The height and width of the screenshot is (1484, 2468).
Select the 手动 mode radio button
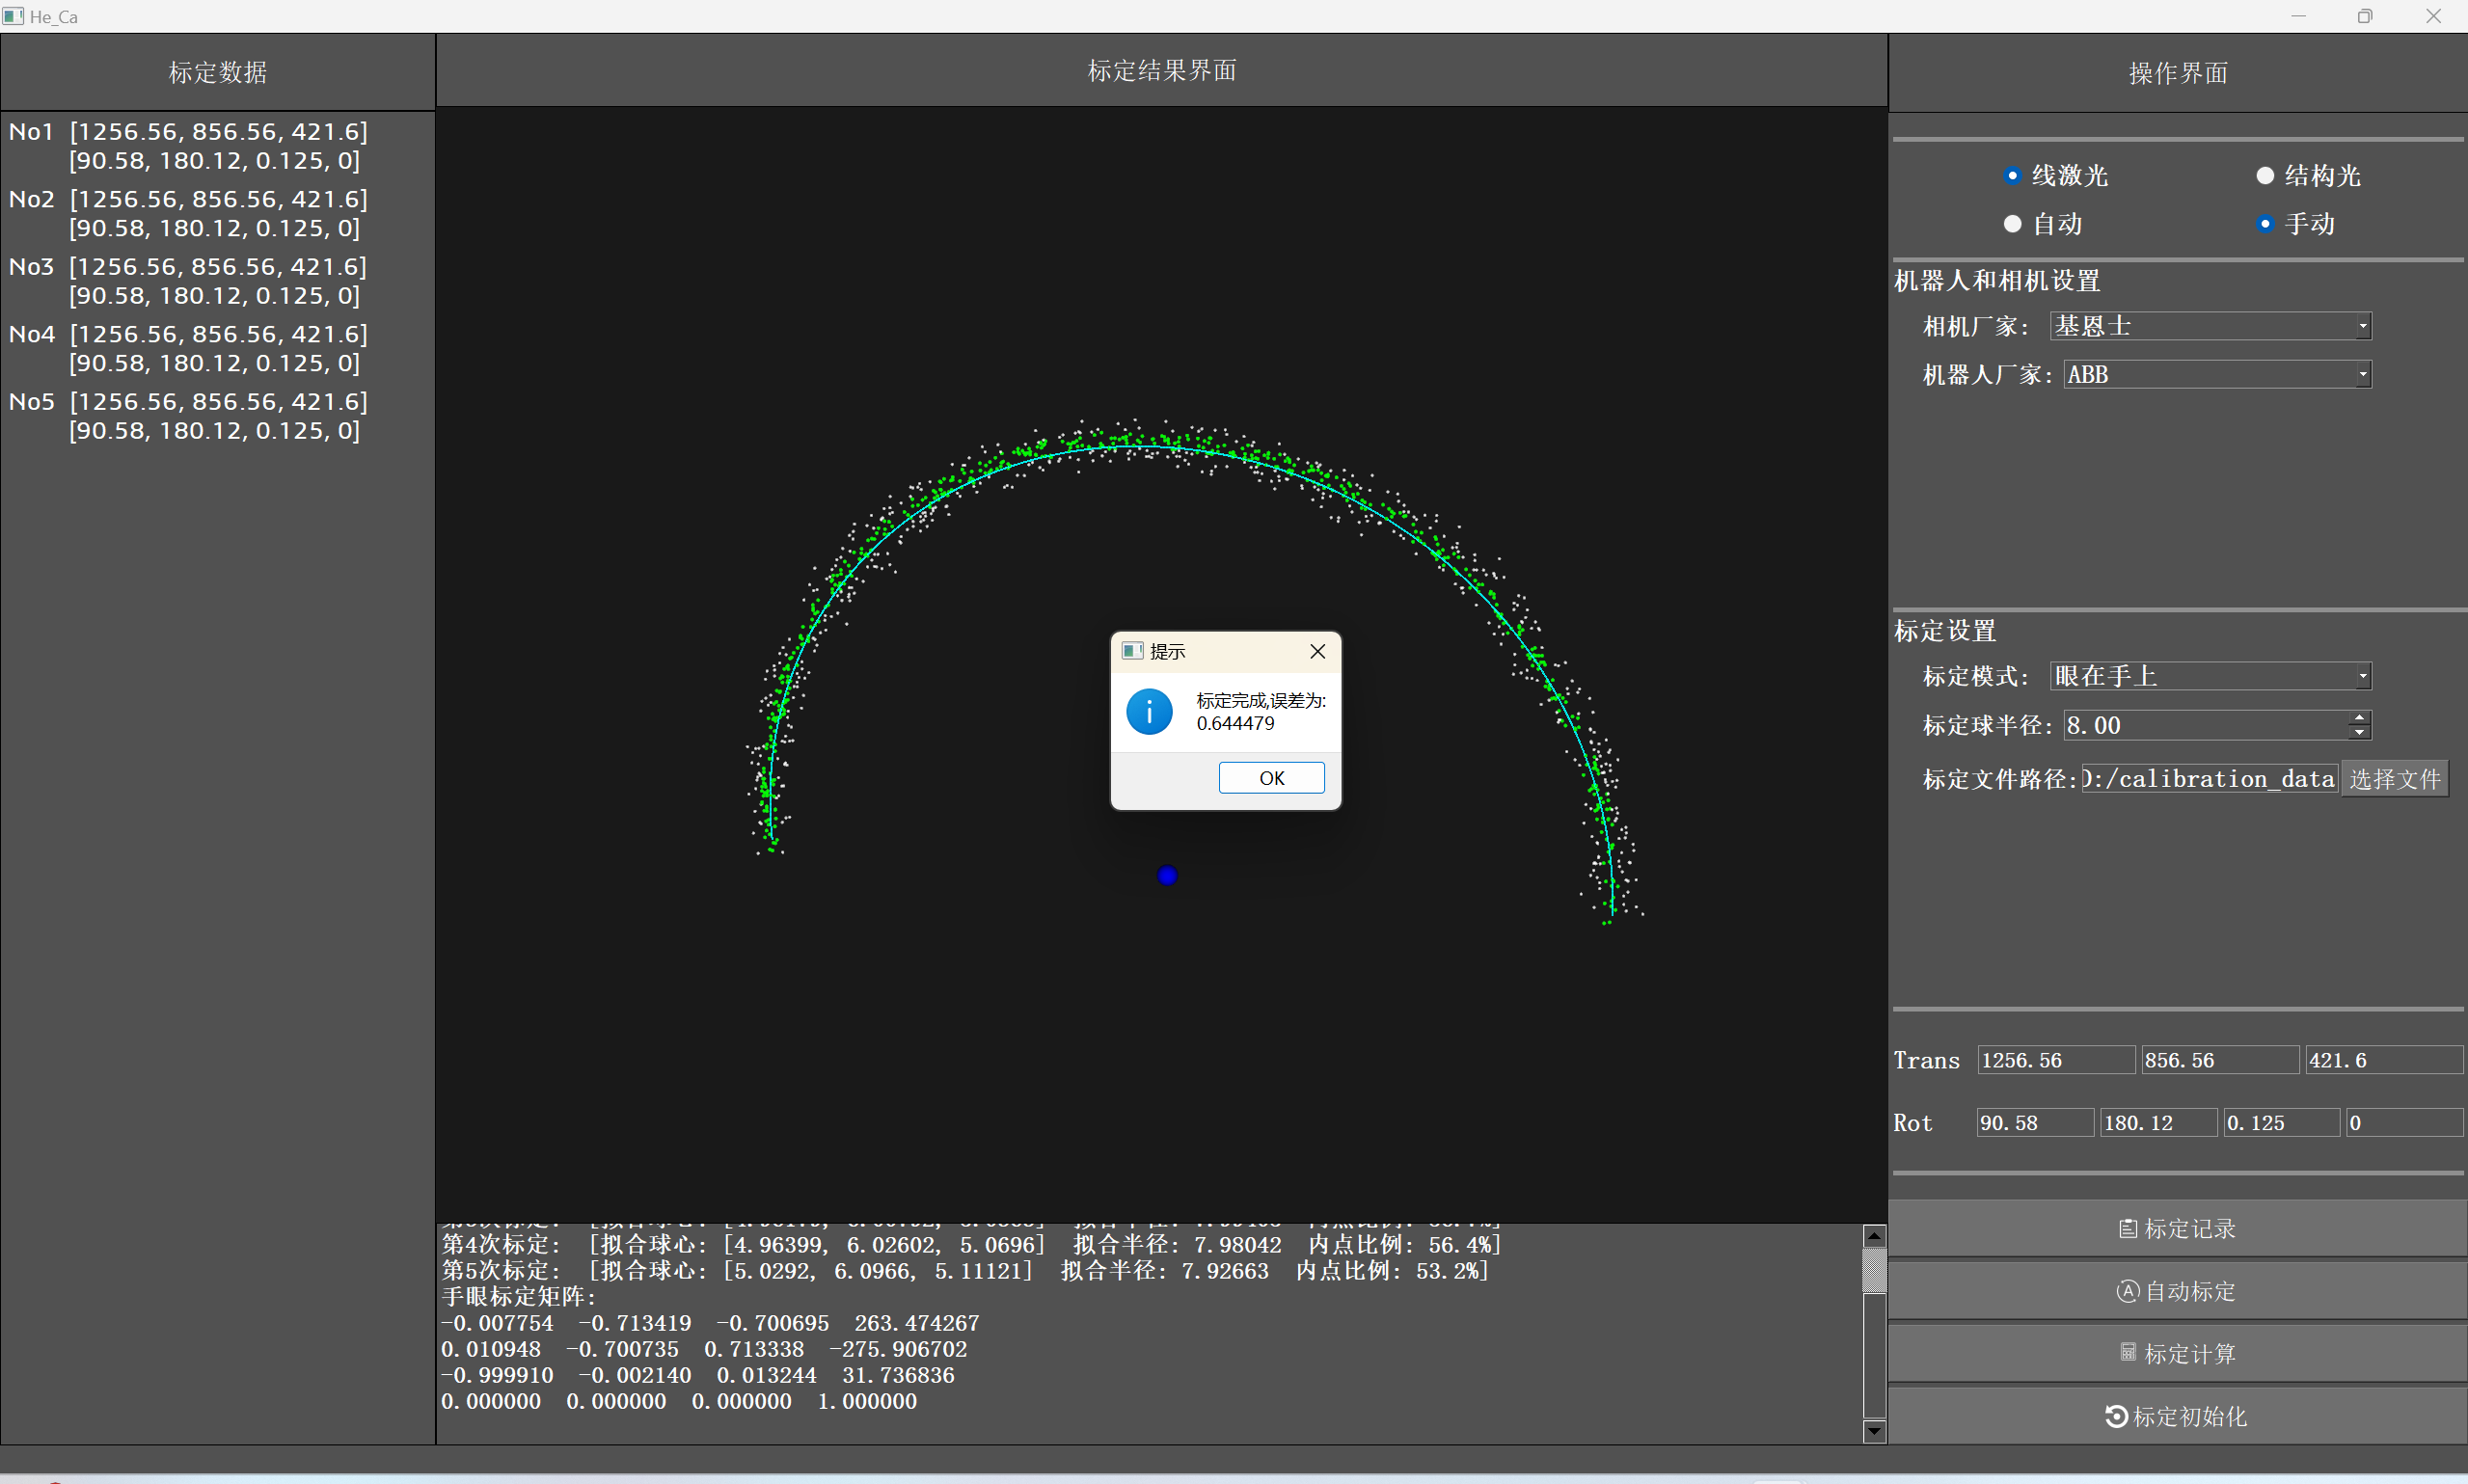click(2265, 224)
